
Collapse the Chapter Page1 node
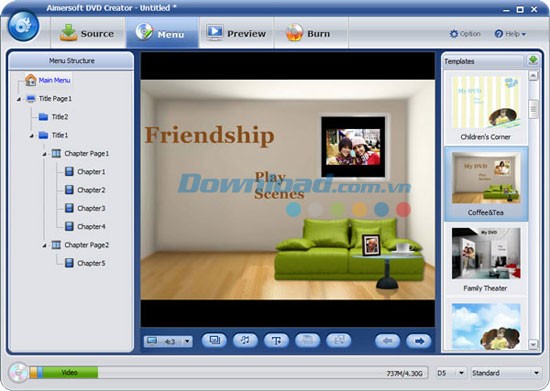pos(45,154)
